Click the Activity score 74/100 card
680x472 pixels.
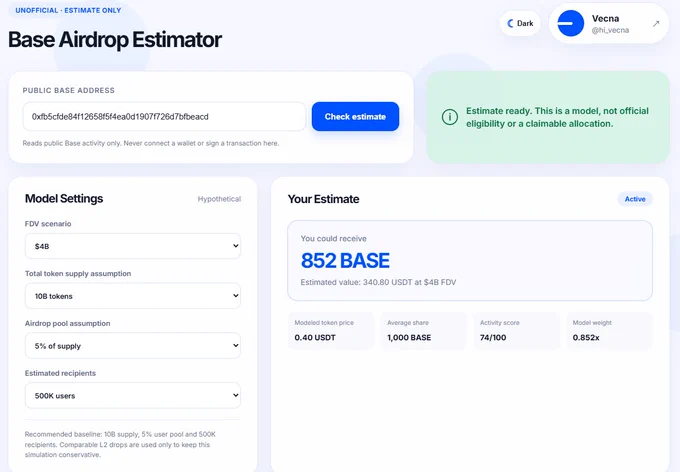pos(517,331)
